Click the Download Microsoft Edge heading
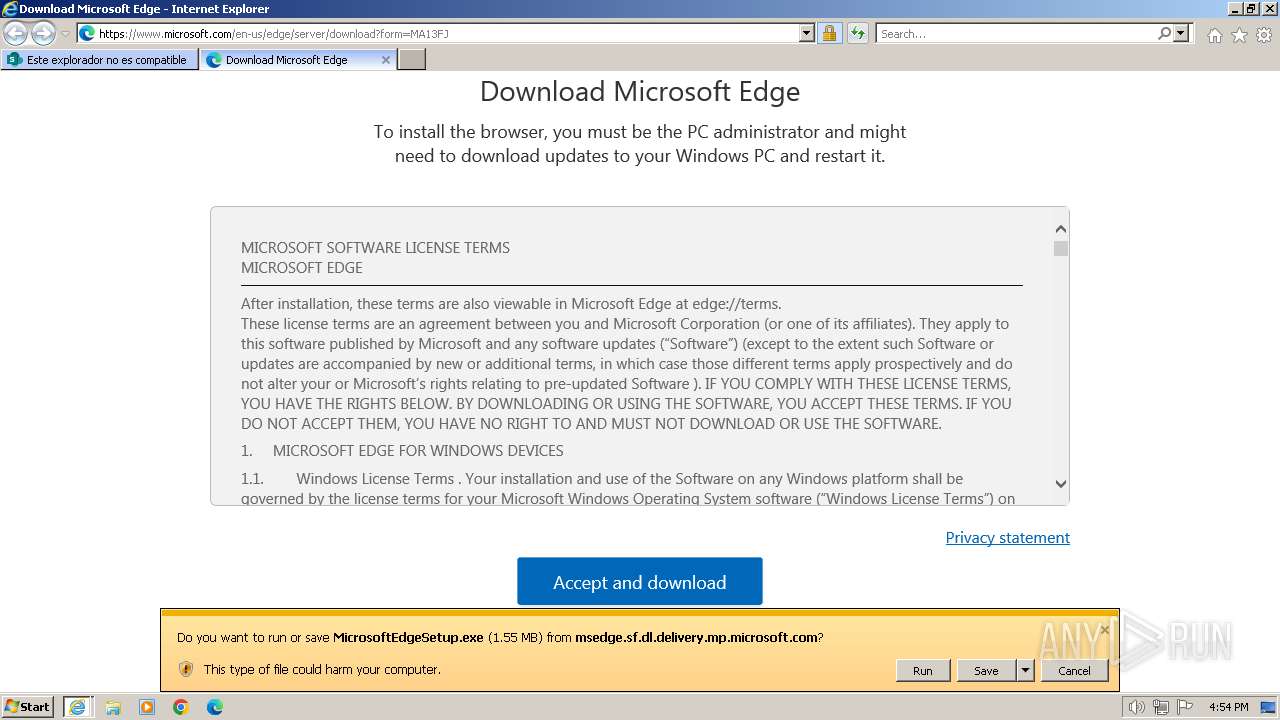 click(640, 91)
